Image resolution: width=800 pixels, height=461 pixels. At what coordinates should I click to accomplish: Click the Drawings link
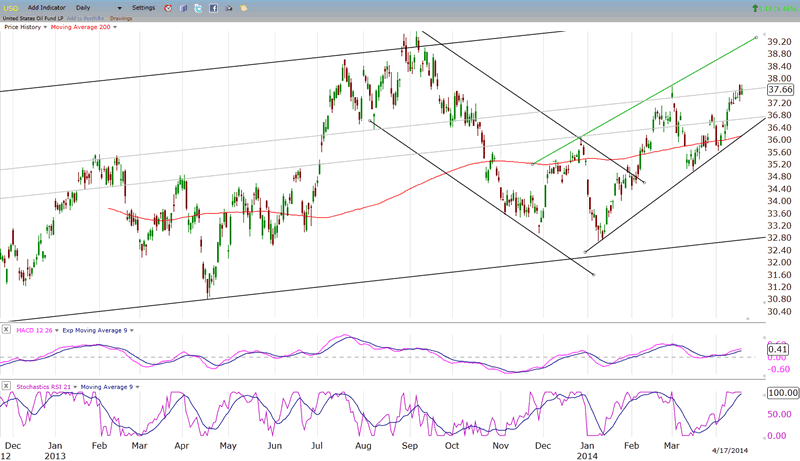click(121, 18)
